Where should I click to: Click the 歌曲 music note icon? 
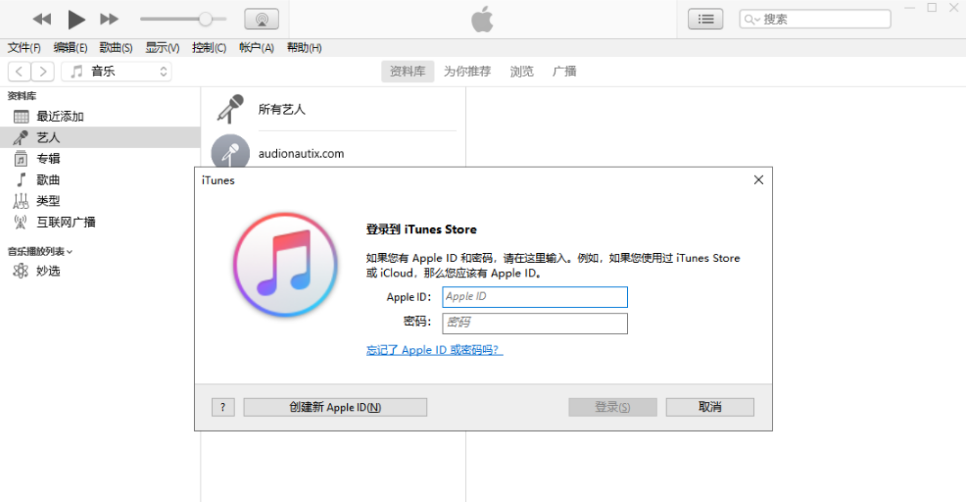(21, 180)
